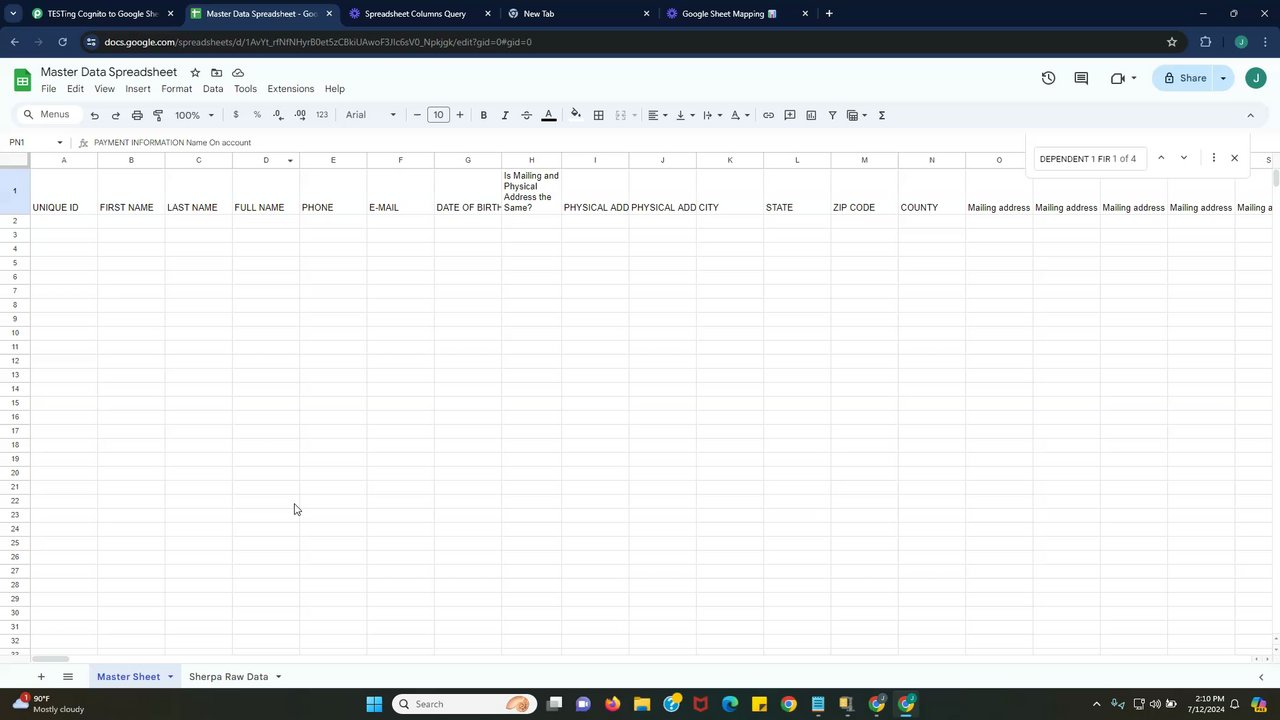Viewport: 1280px width, 720px height.
Task: Toggle bold formatting
Action: click(483, 115)
